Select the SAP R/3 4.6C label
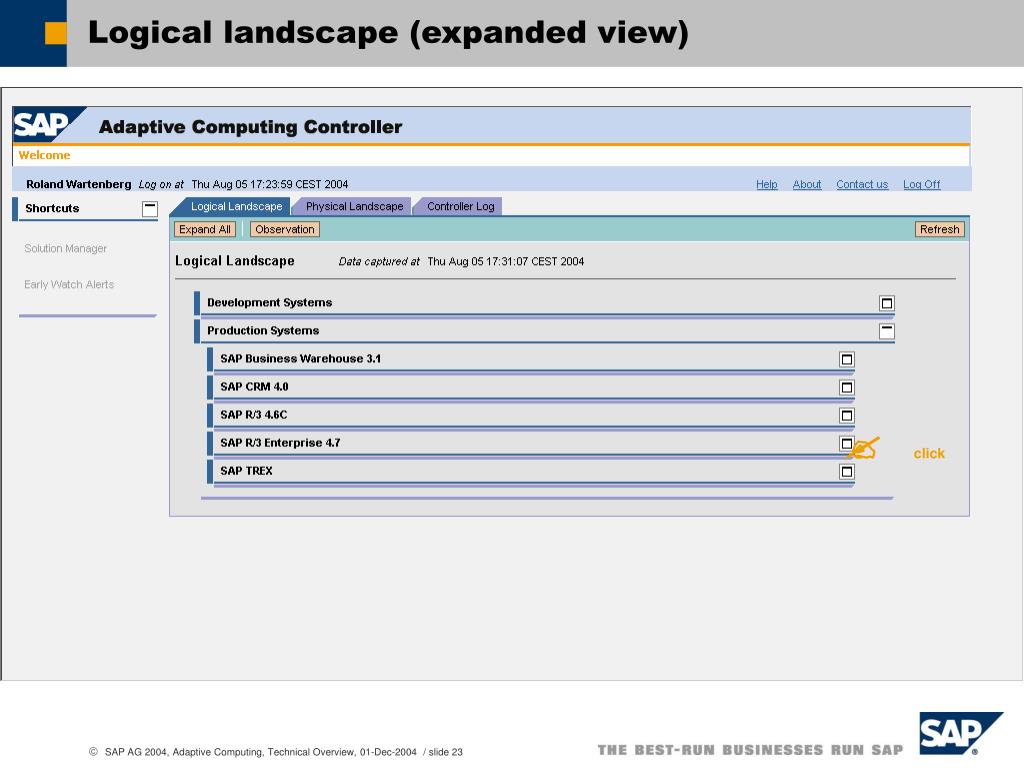Screen dimensions: 1024x768 [253, 415]
